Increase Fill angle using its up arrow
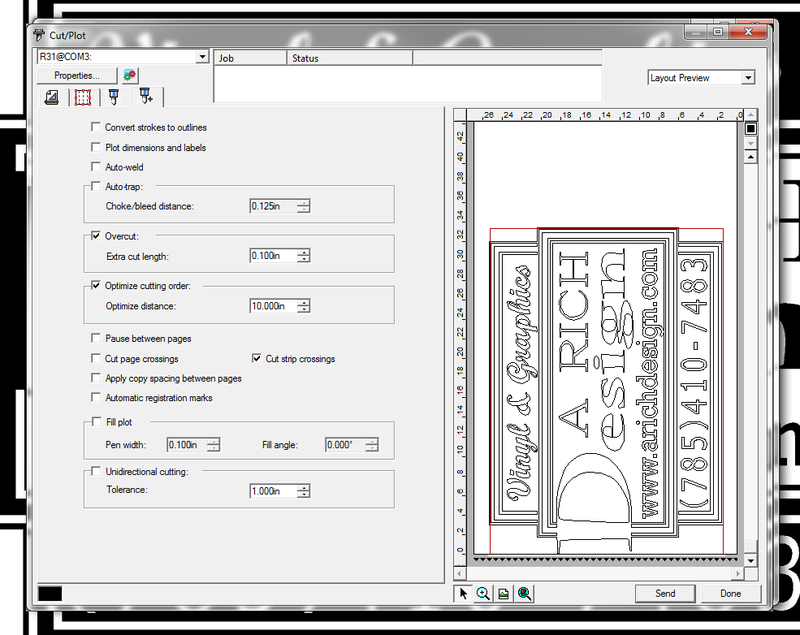 pos(372,441)
